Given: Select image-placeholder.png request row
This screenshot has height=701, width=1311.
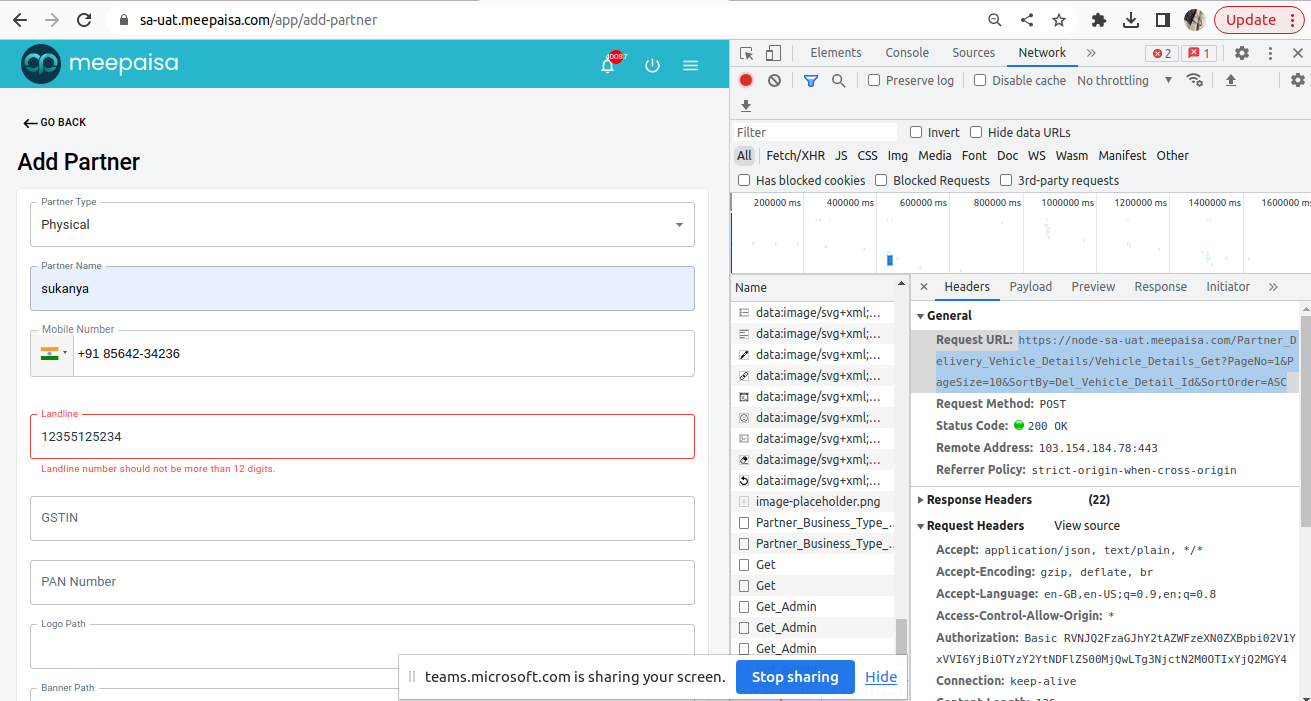Looking at the screenshot, I should click(813, 502).
